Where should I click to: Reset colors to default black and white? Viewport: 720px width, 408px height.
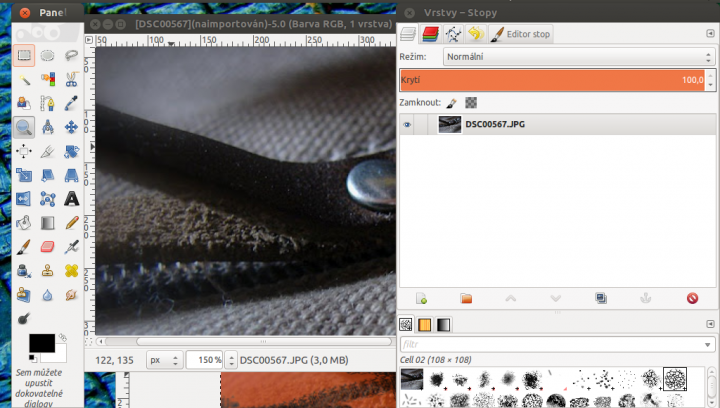[x=32, y=358]
